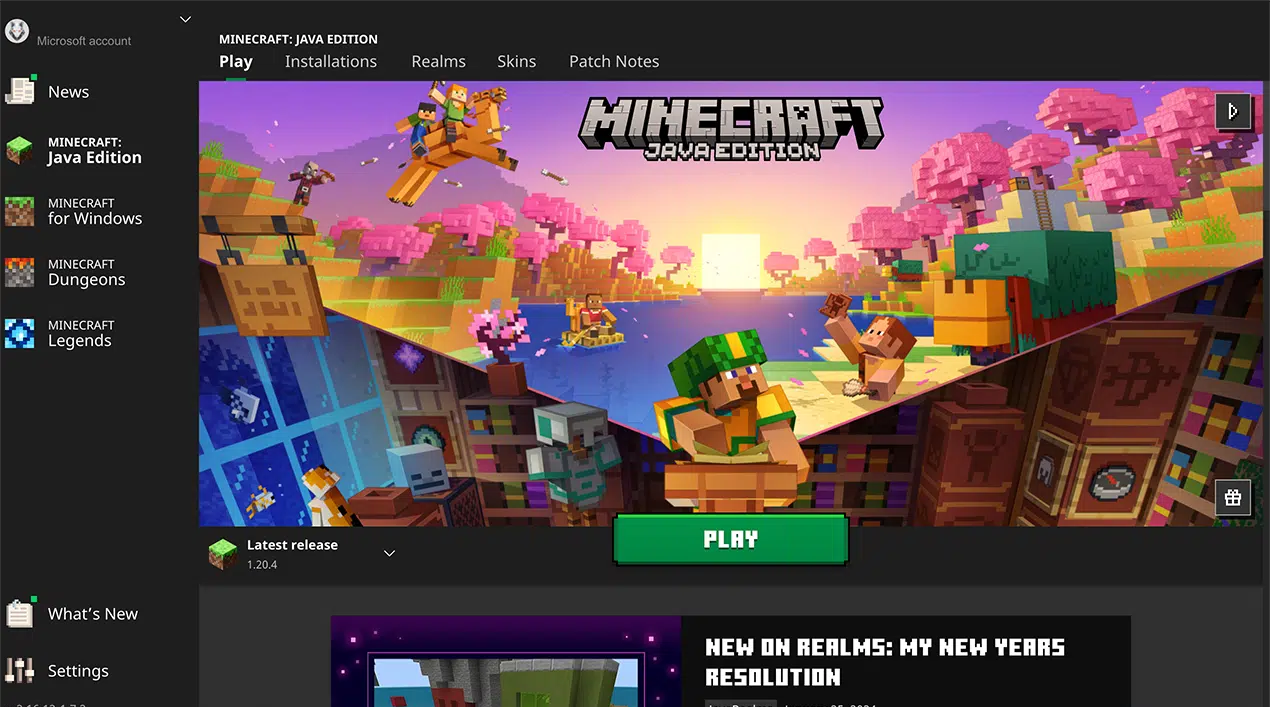Viewport: 1270px width, 707px height.
Task: Click the 'Latest release' label
Action: 292,545
